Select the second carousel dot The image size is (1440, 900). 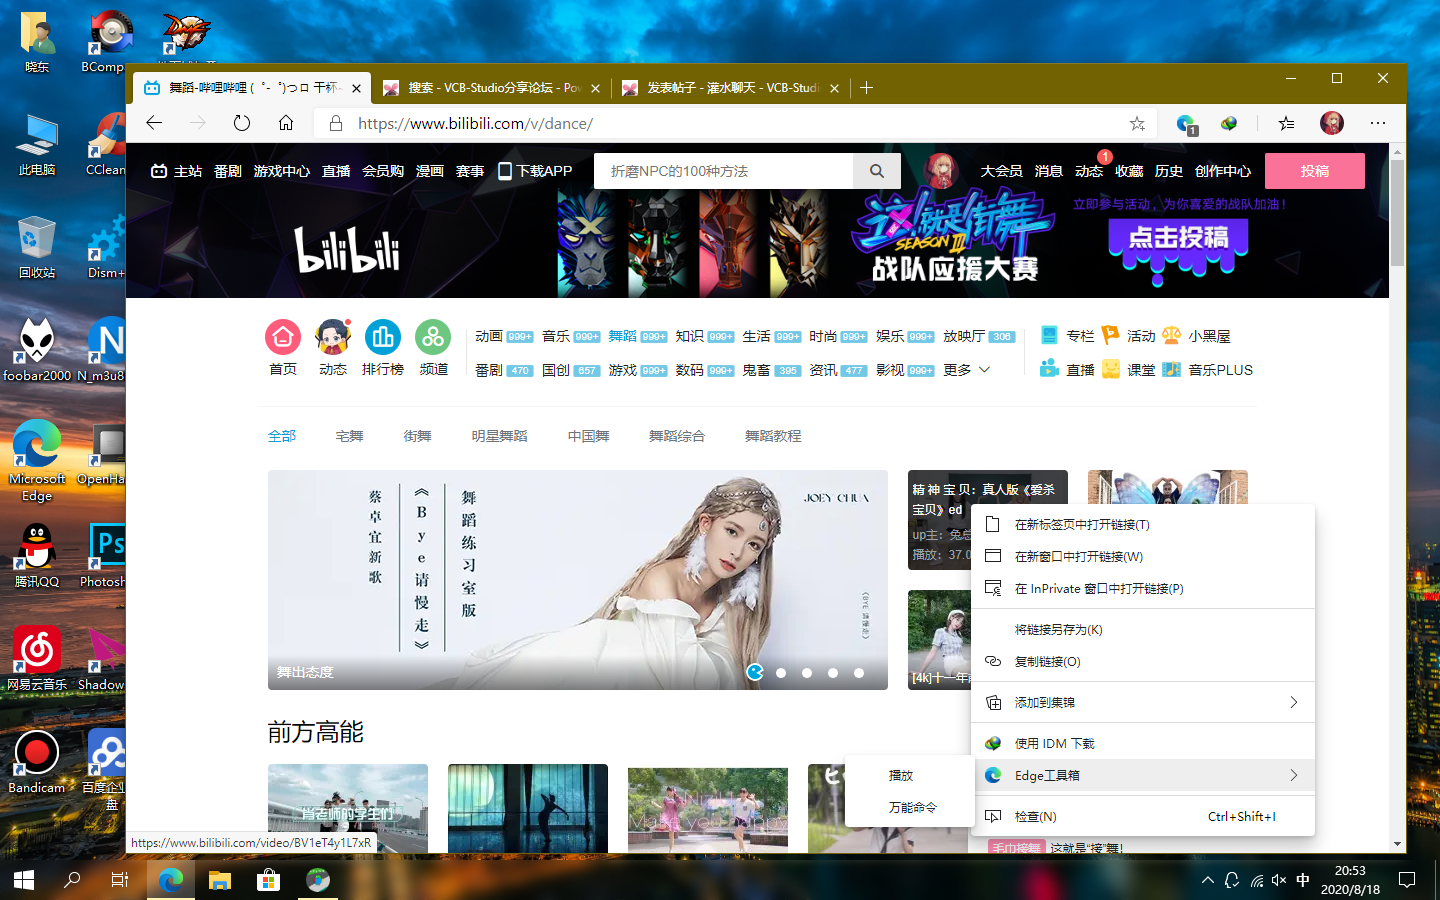781,673
